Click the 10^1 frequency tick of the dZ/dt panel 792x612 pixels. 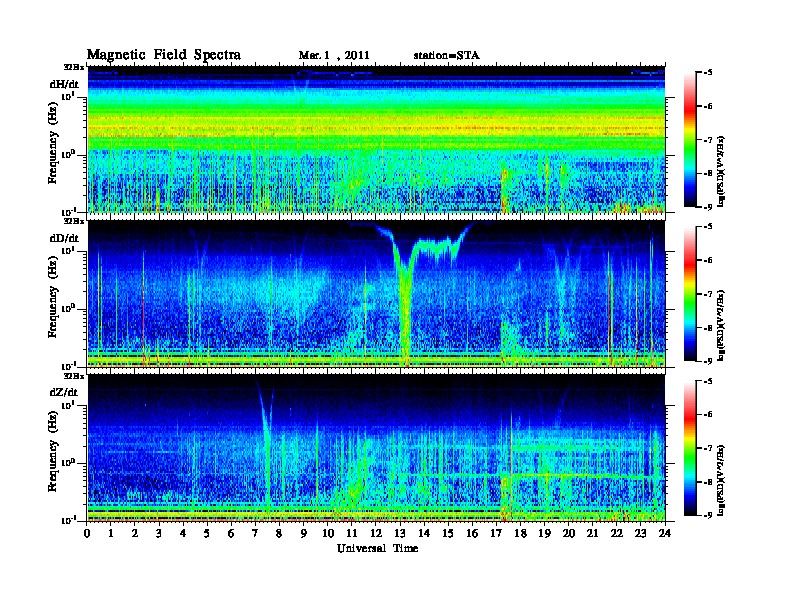tap(68, 405)
